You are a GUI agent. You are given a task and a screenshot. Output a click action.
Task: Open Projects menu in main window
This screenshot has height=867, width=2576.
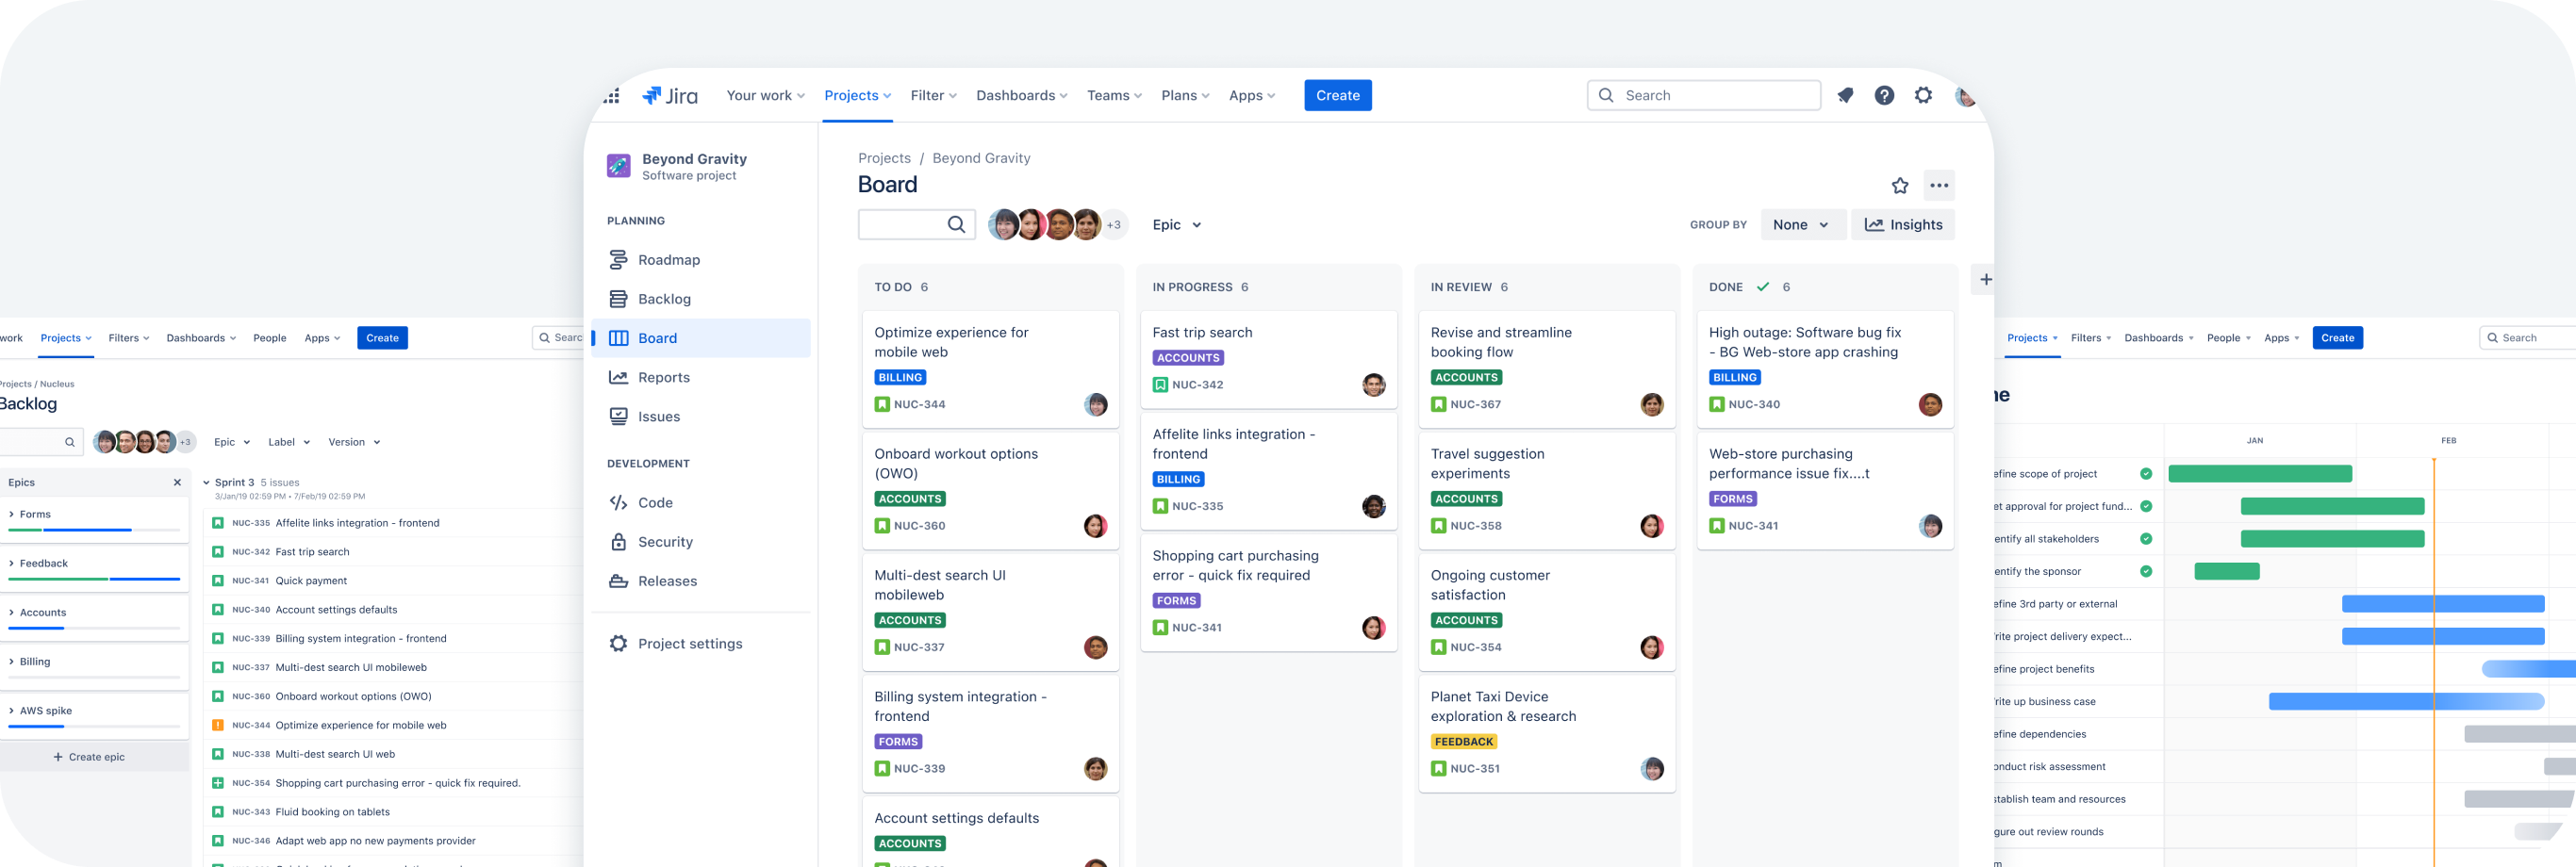coord(857,95)
